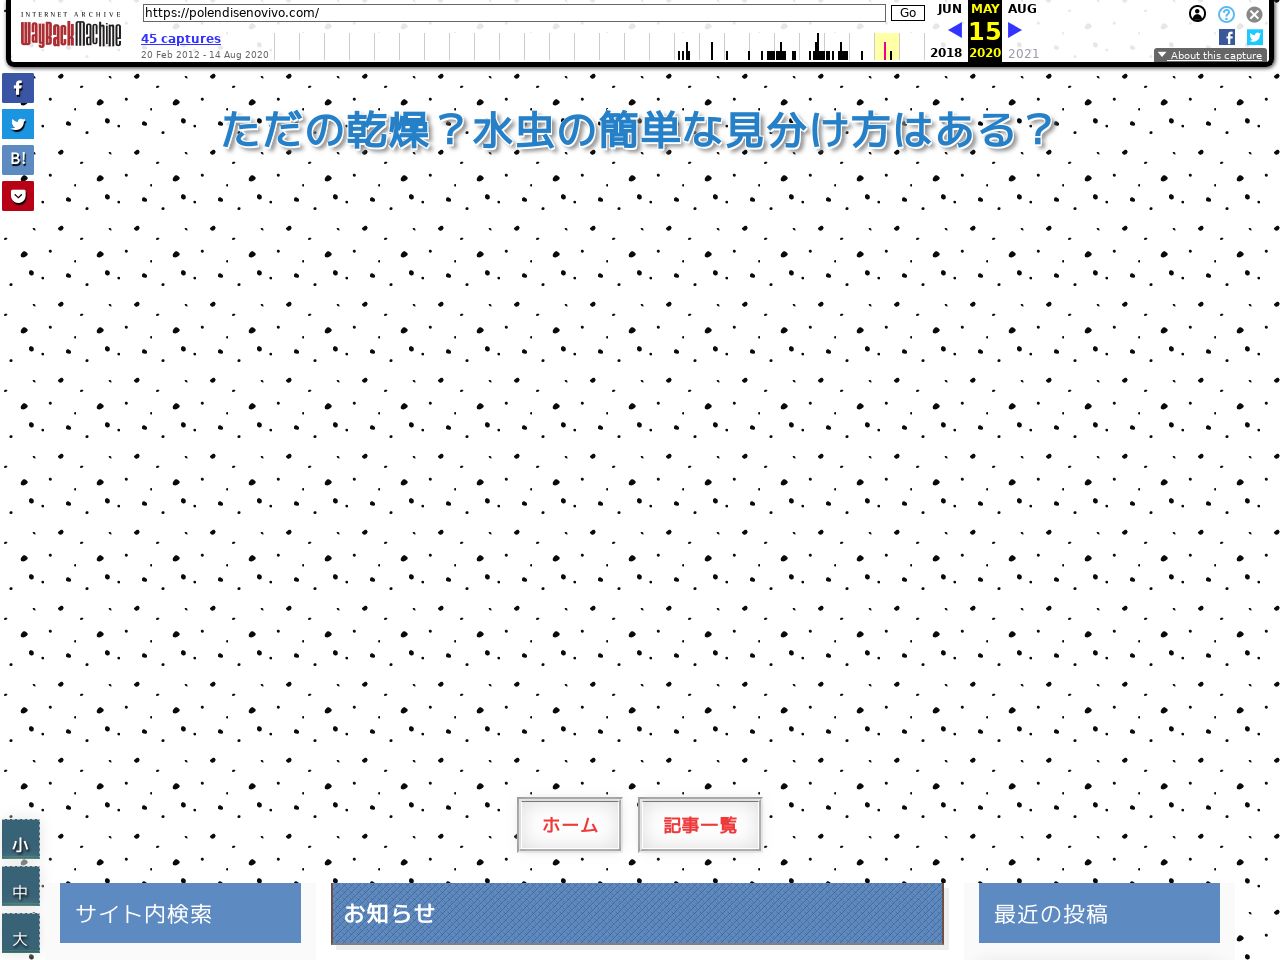Set font size to large (大)
1280x960 pixels.
click(20, 937)
